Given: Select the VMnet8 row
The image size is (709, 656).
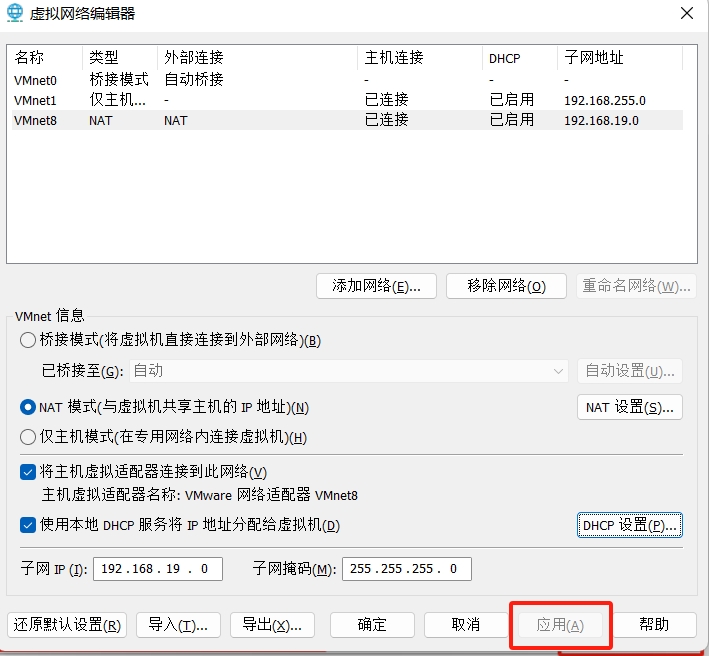Looking at the screenshot, I should tap(347, 120).
